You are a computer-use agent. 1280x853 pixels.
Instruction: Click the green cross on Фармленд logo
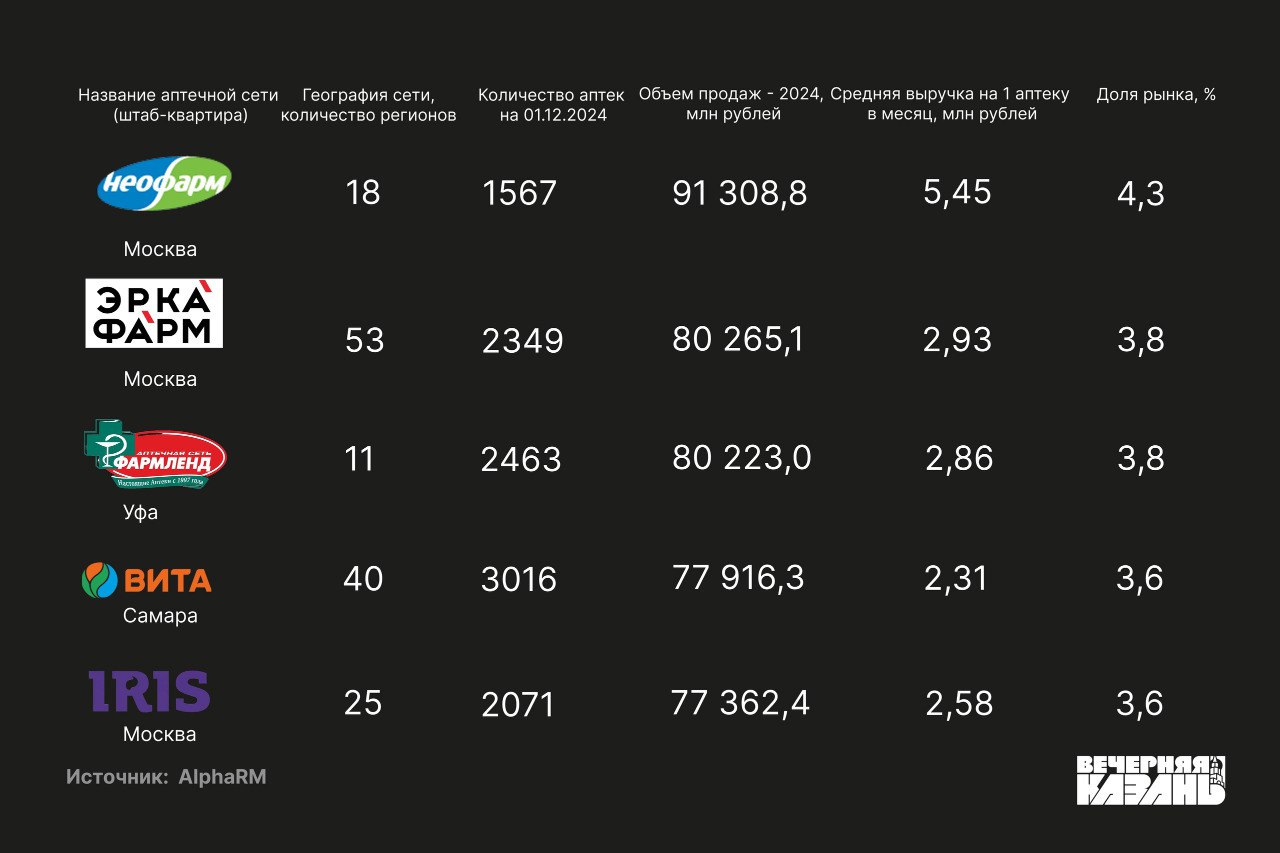(106, 445)
